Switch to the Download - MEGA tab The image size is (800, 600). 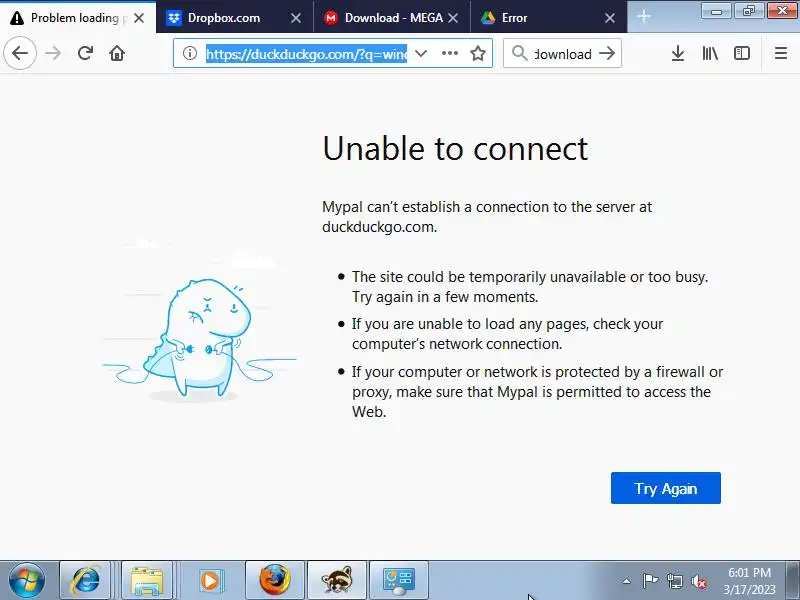click(x=393, y=18)
